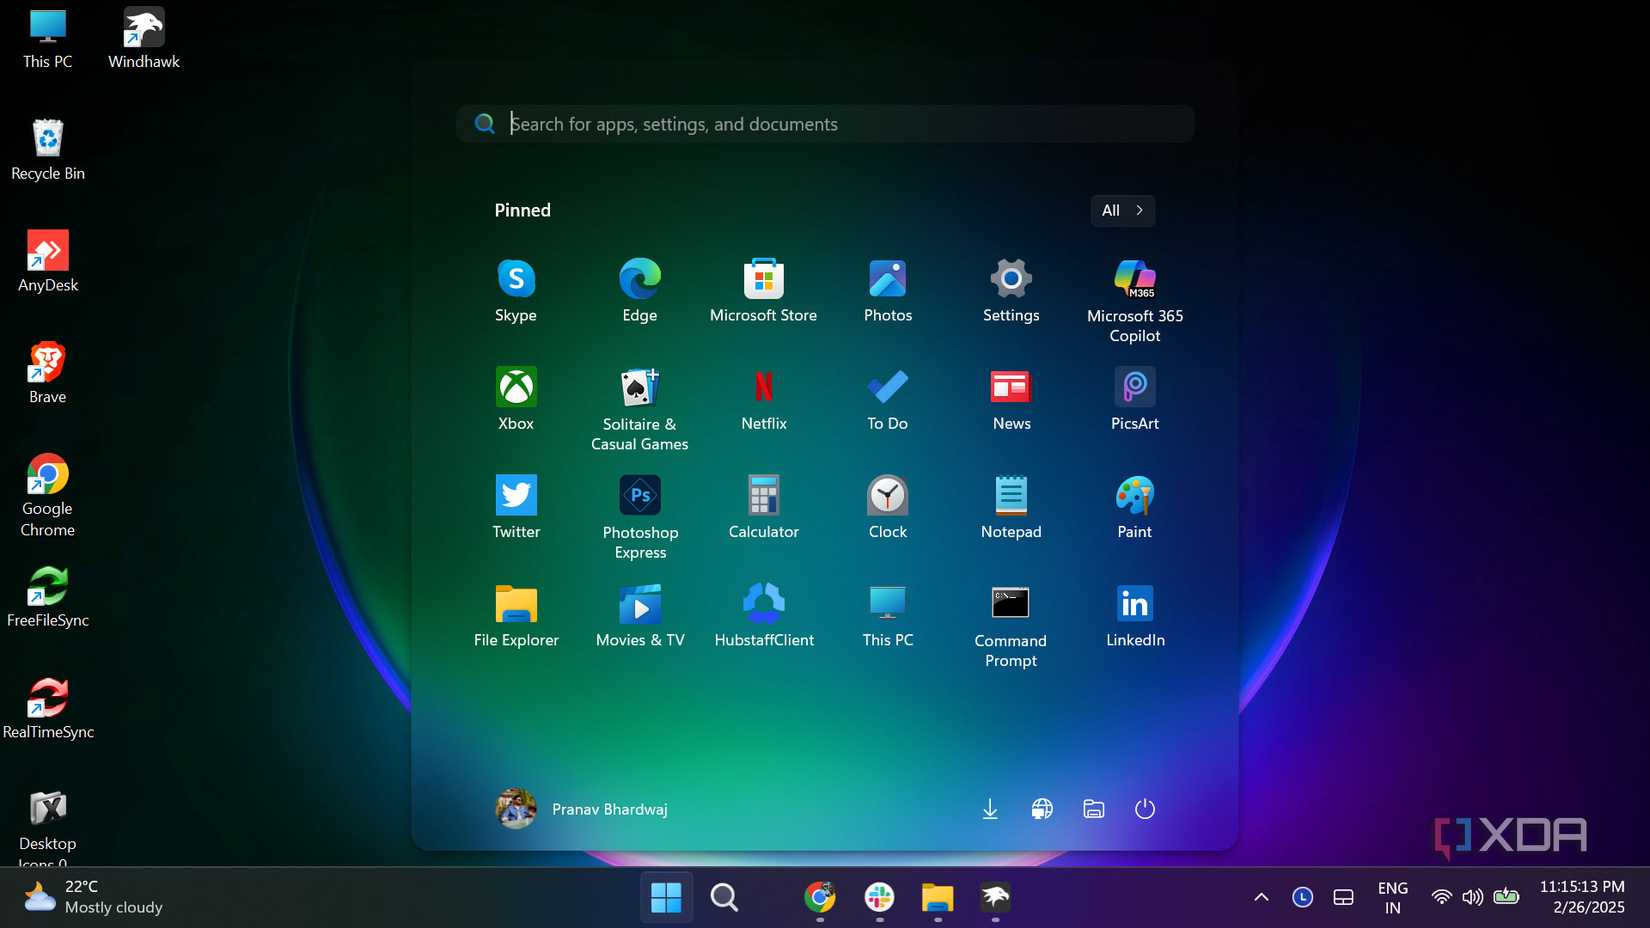Open the network folder shortcut near power button
This screenshot has height=928, width=1650.
coord(1093,809)
